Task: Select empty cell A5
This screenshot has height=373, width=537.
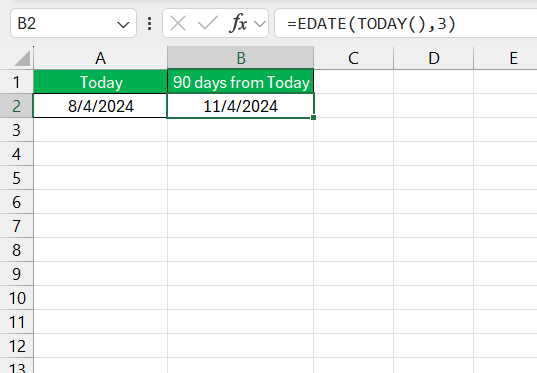Action: (x=100, y=178)
